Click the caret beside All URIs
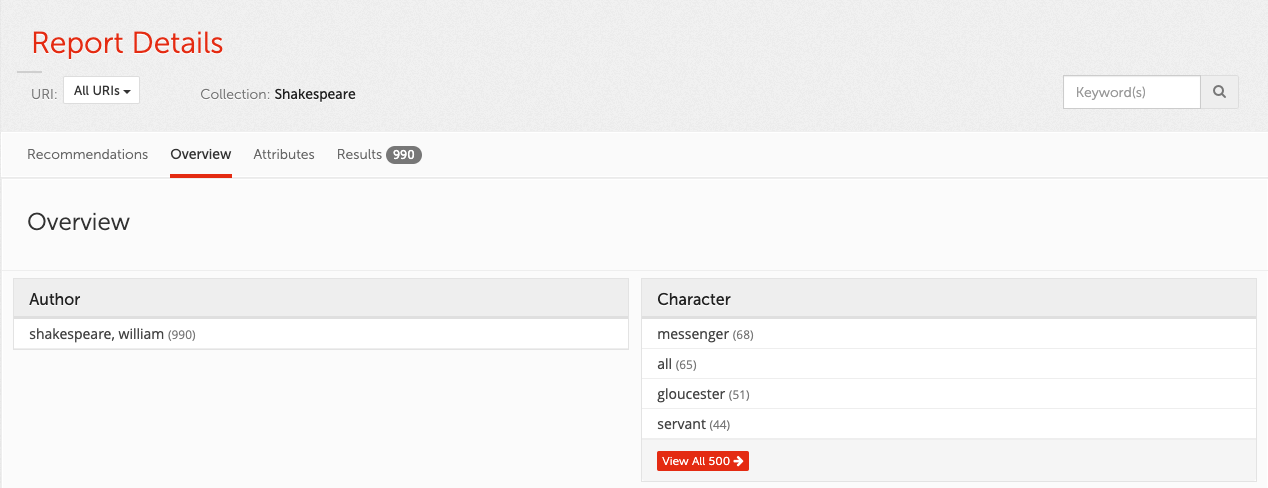The image size is (1268, 488). tap(127, 92)
